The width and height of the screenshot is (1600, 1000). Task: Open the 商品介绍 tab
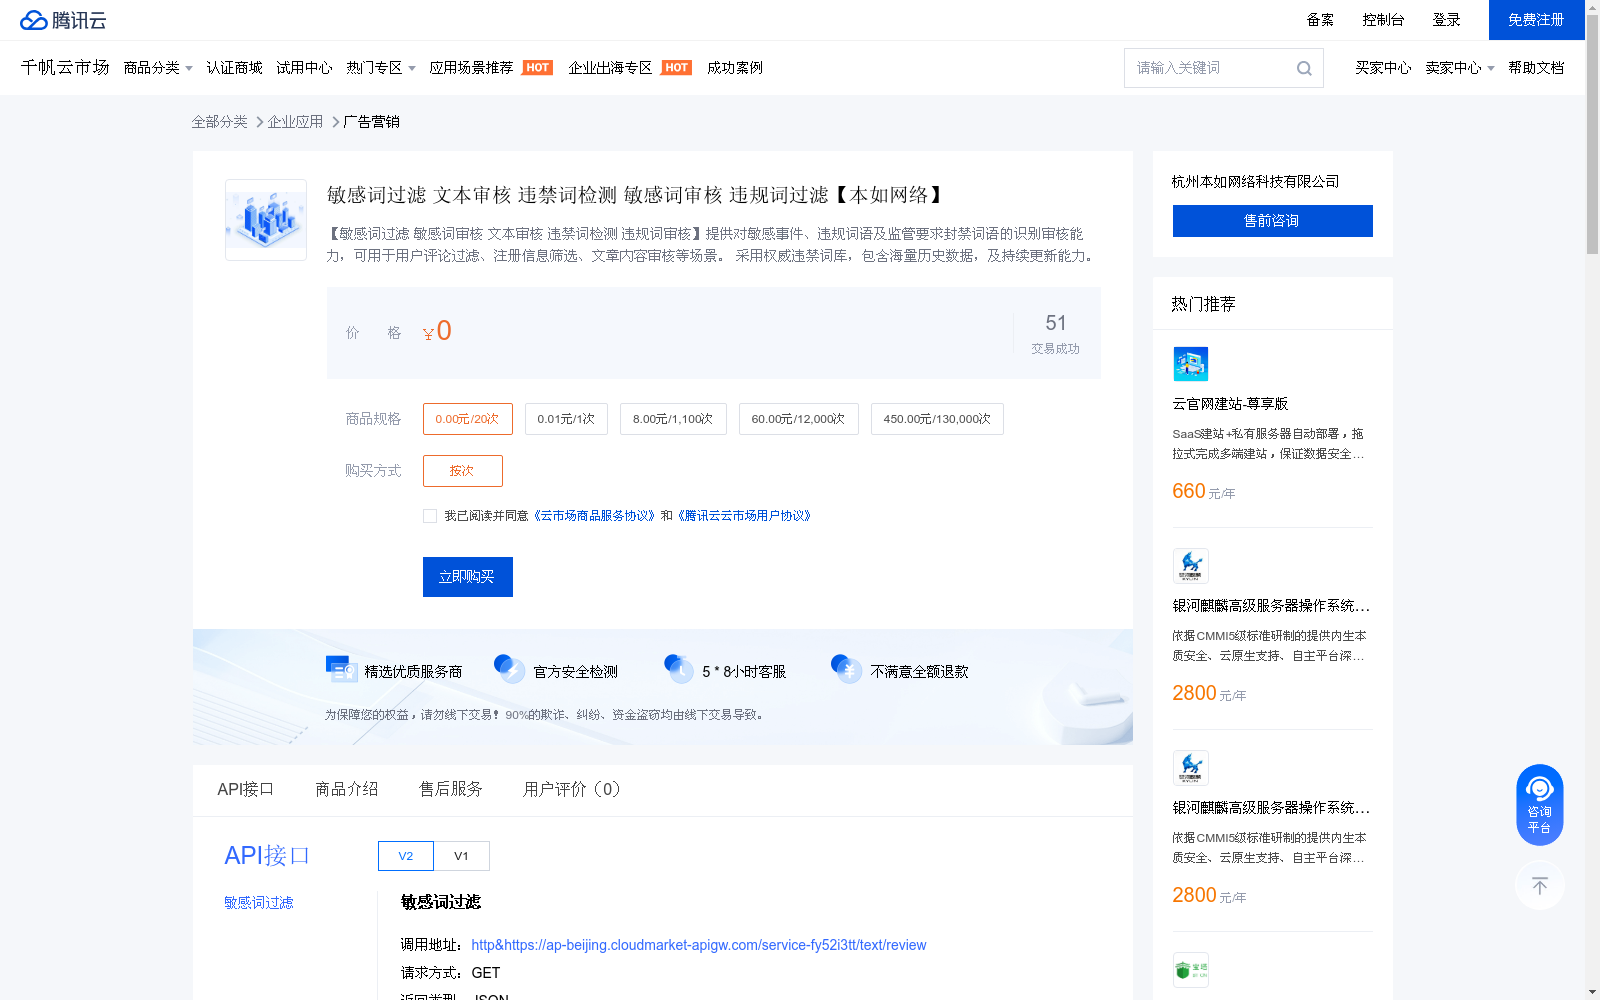coord(347,789)
